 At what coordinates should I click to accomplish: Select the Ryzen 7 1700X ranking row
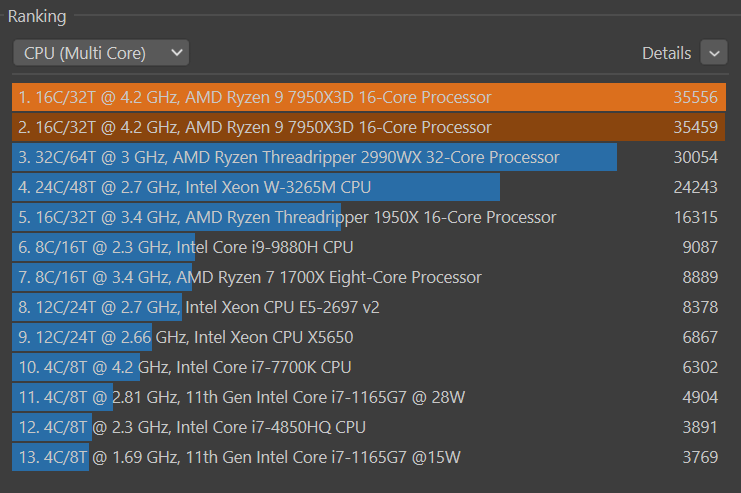pyautogui.click(x=250, y=277)
